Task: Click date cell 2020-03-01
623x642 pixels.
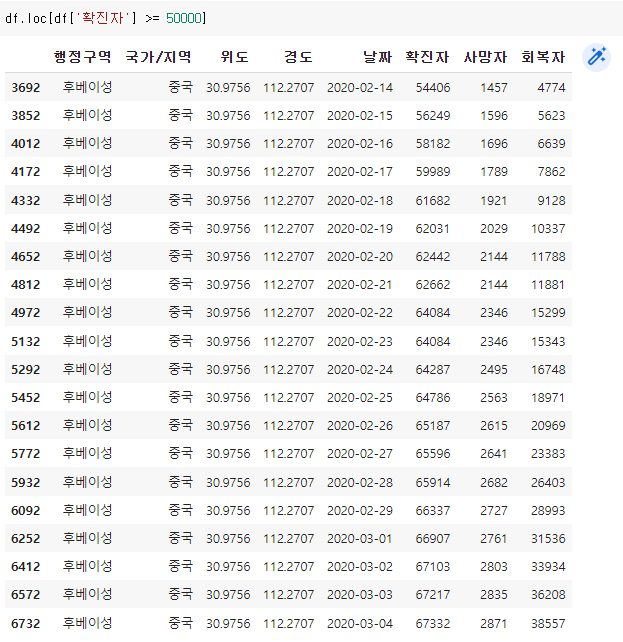Action: tap(360, 539)
